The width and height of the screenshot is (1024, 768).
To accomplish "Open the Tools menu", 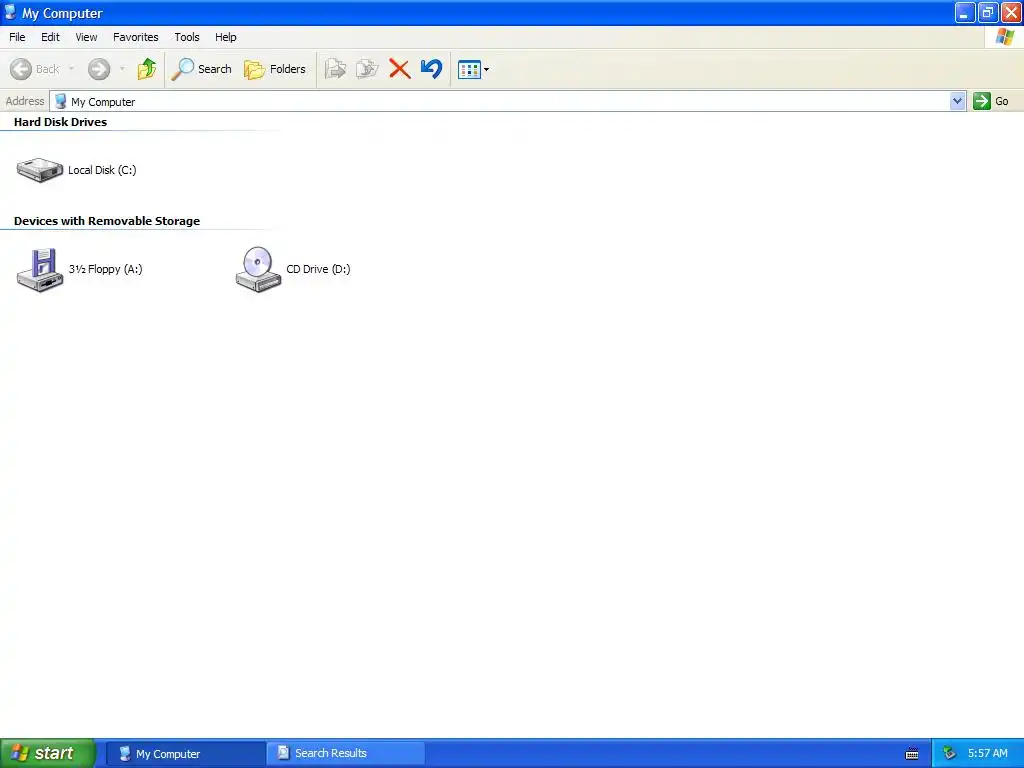I will pos(187,37).
